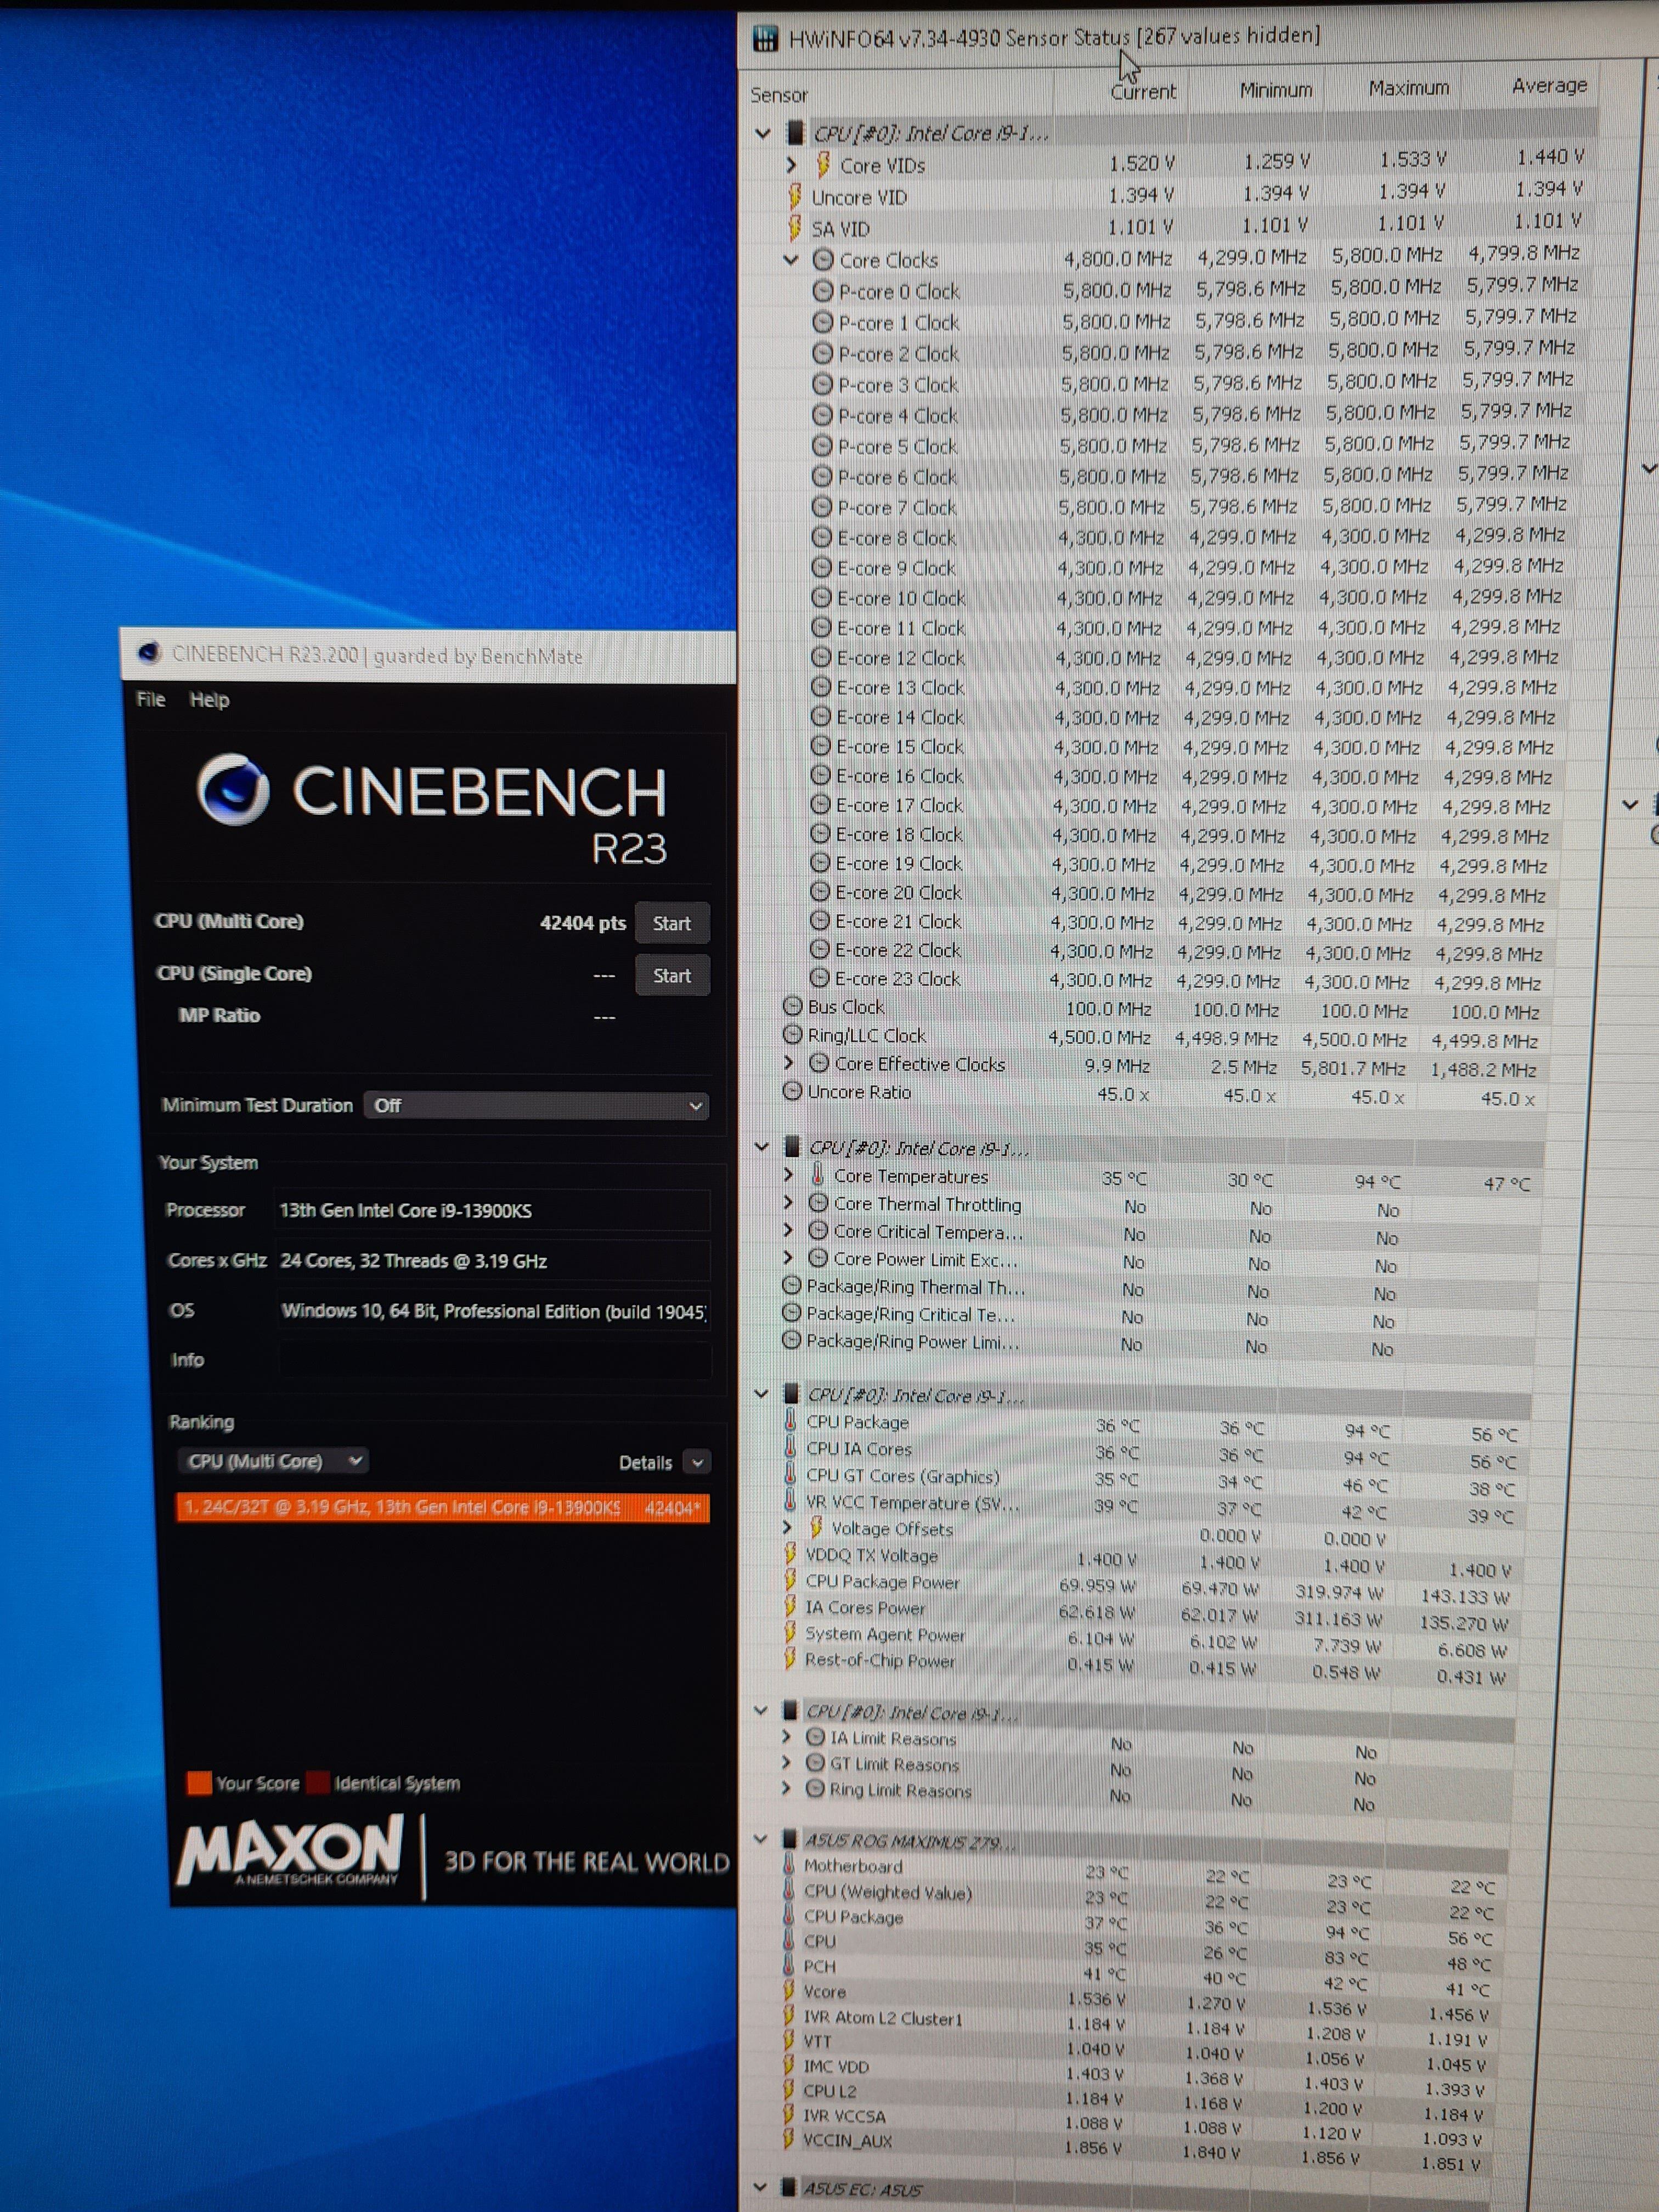Click the E-core 8 Clock clock icon

point(821,537)
